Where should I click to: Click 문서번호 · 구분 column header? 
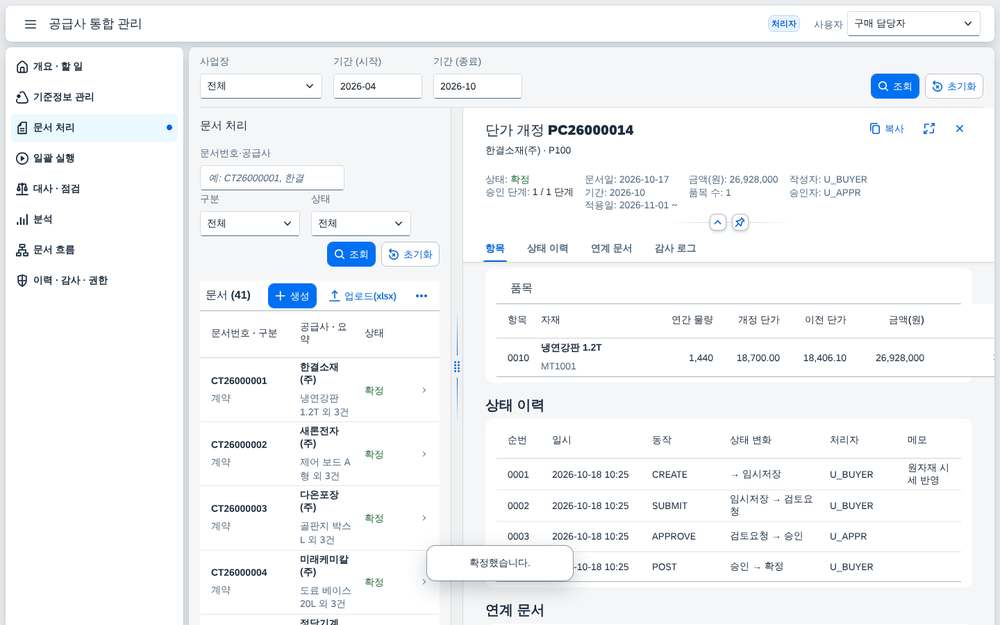pyautogui.click(x=244, y=334)
